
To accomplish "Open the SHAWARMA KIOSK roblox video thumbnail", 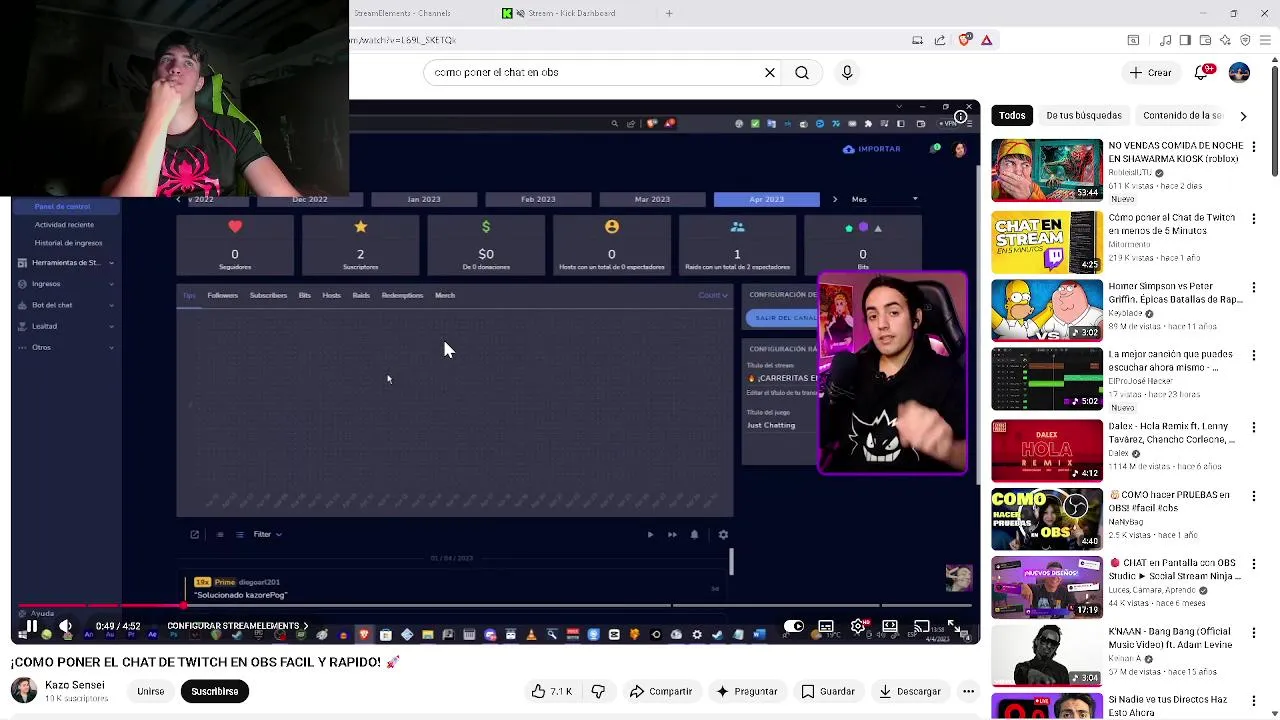I will click(x=1047, y=169).
